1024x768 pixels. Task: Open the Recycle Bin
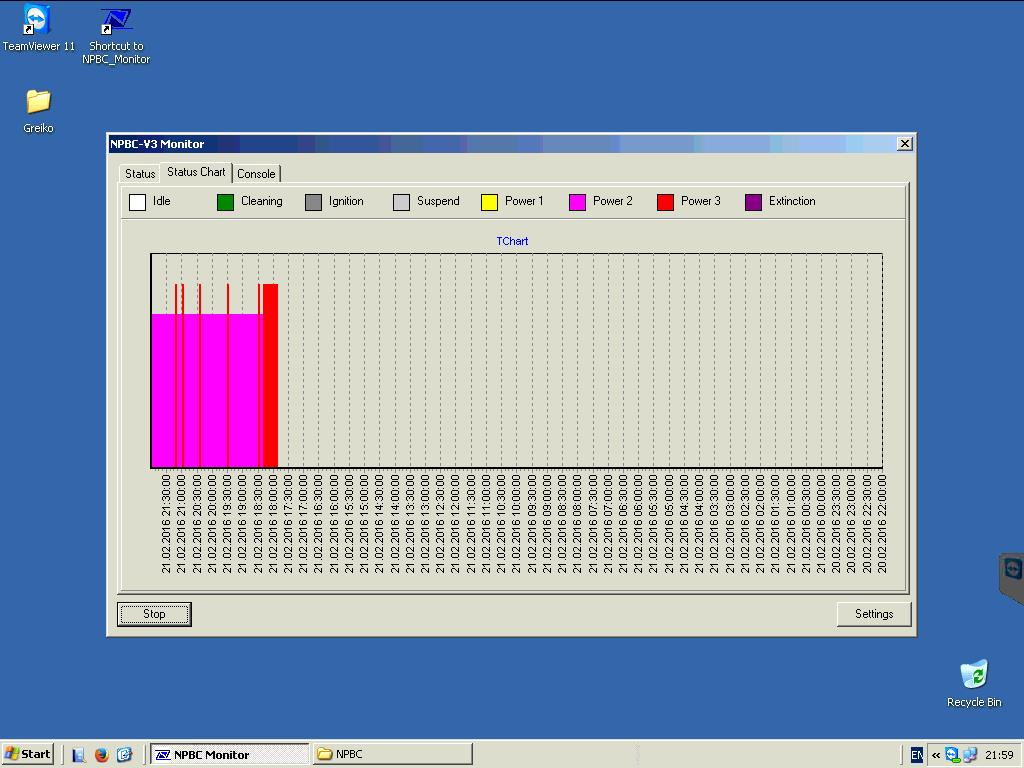click(x=972, y=676)
